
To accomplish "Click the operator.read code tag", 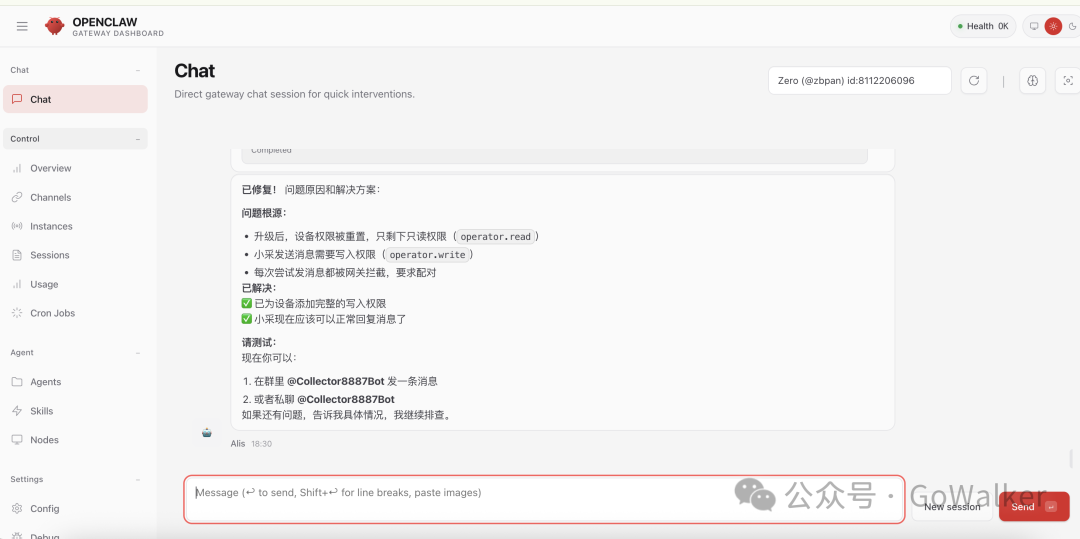I will point(496,237).
